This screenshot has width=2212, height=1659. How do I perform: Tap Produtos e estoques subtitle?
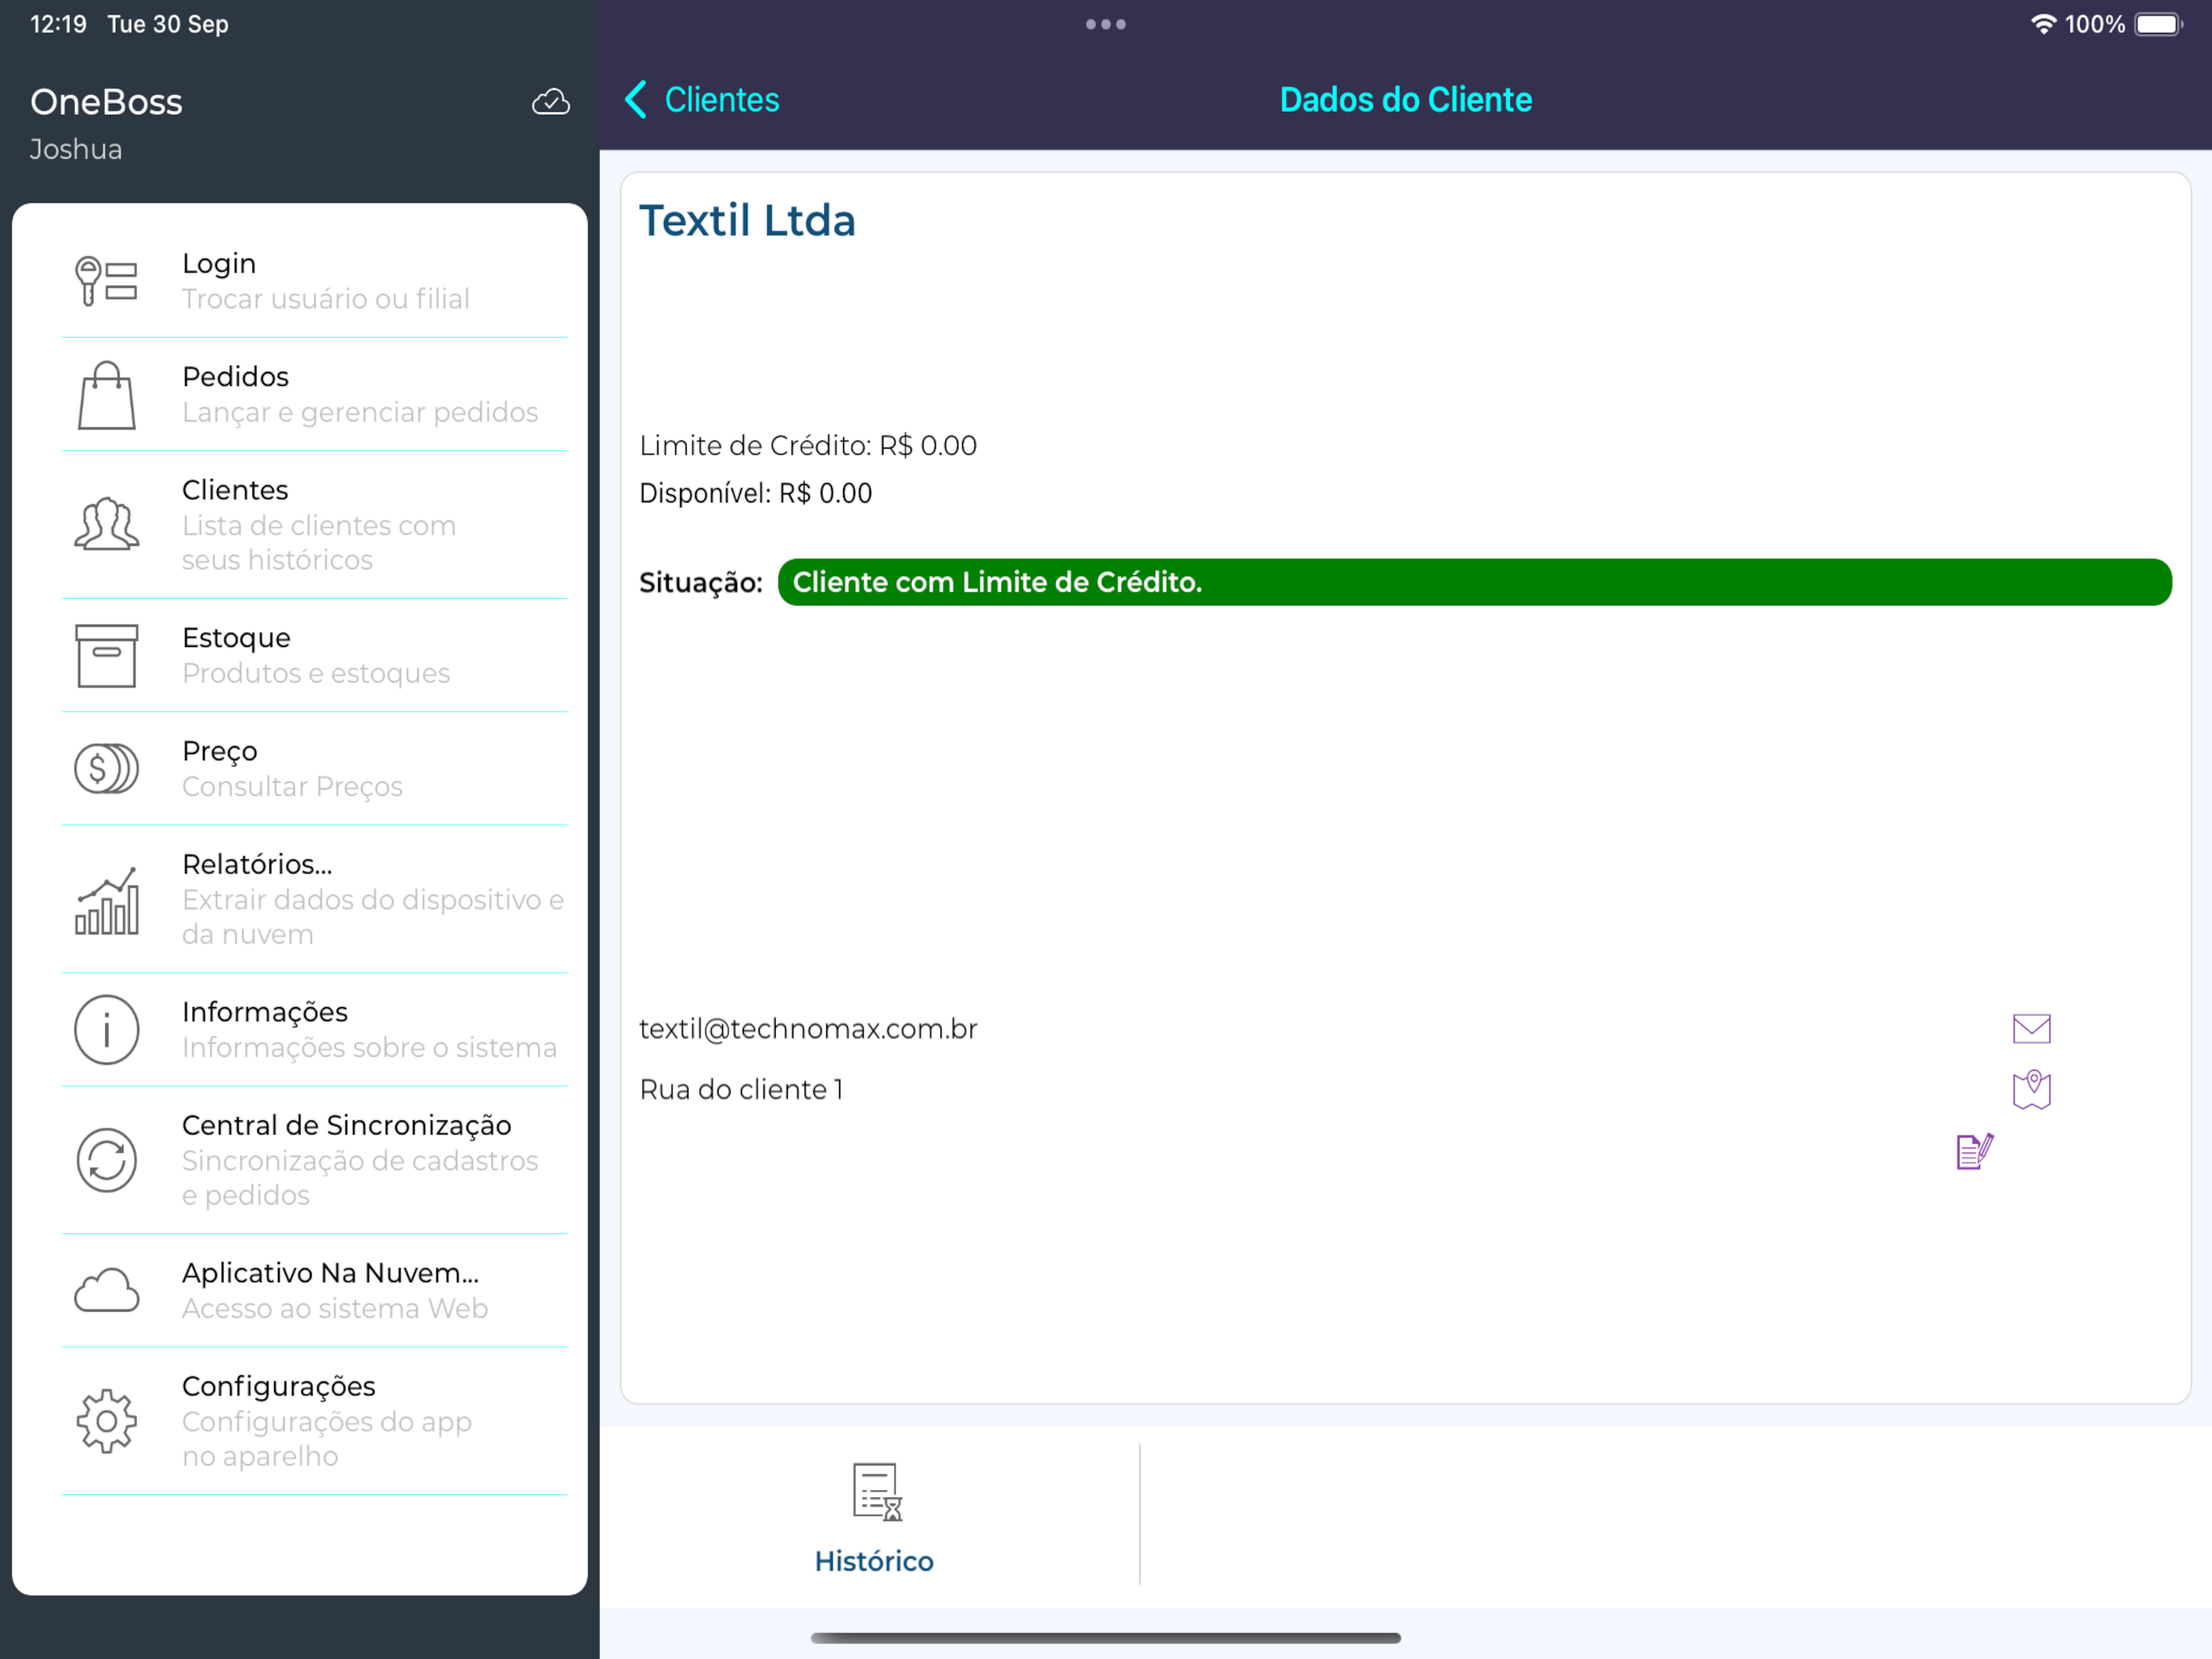click(x=316, y=673)
